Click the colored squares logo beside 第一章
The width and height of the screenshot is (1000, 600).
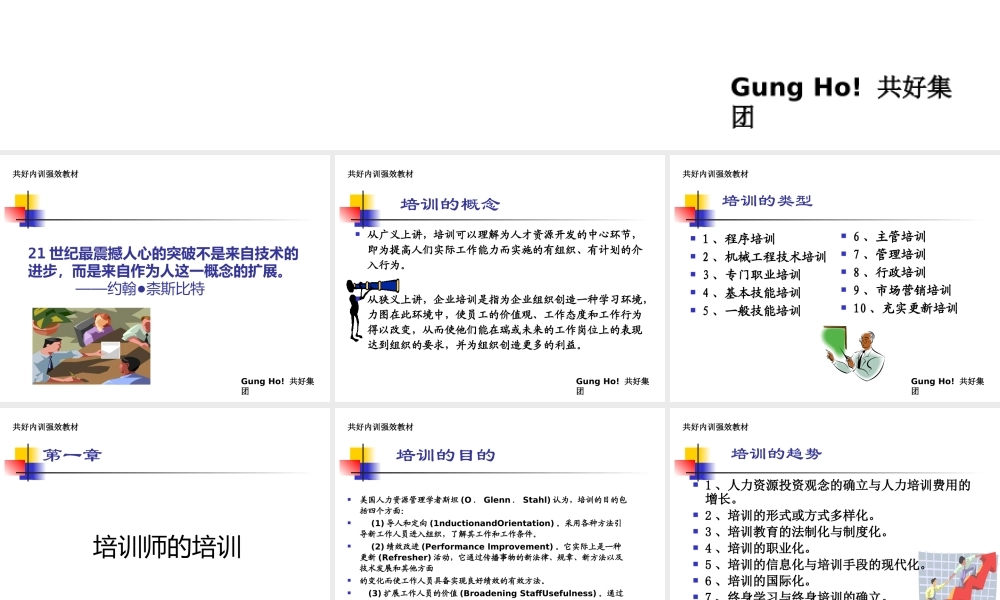25,462
